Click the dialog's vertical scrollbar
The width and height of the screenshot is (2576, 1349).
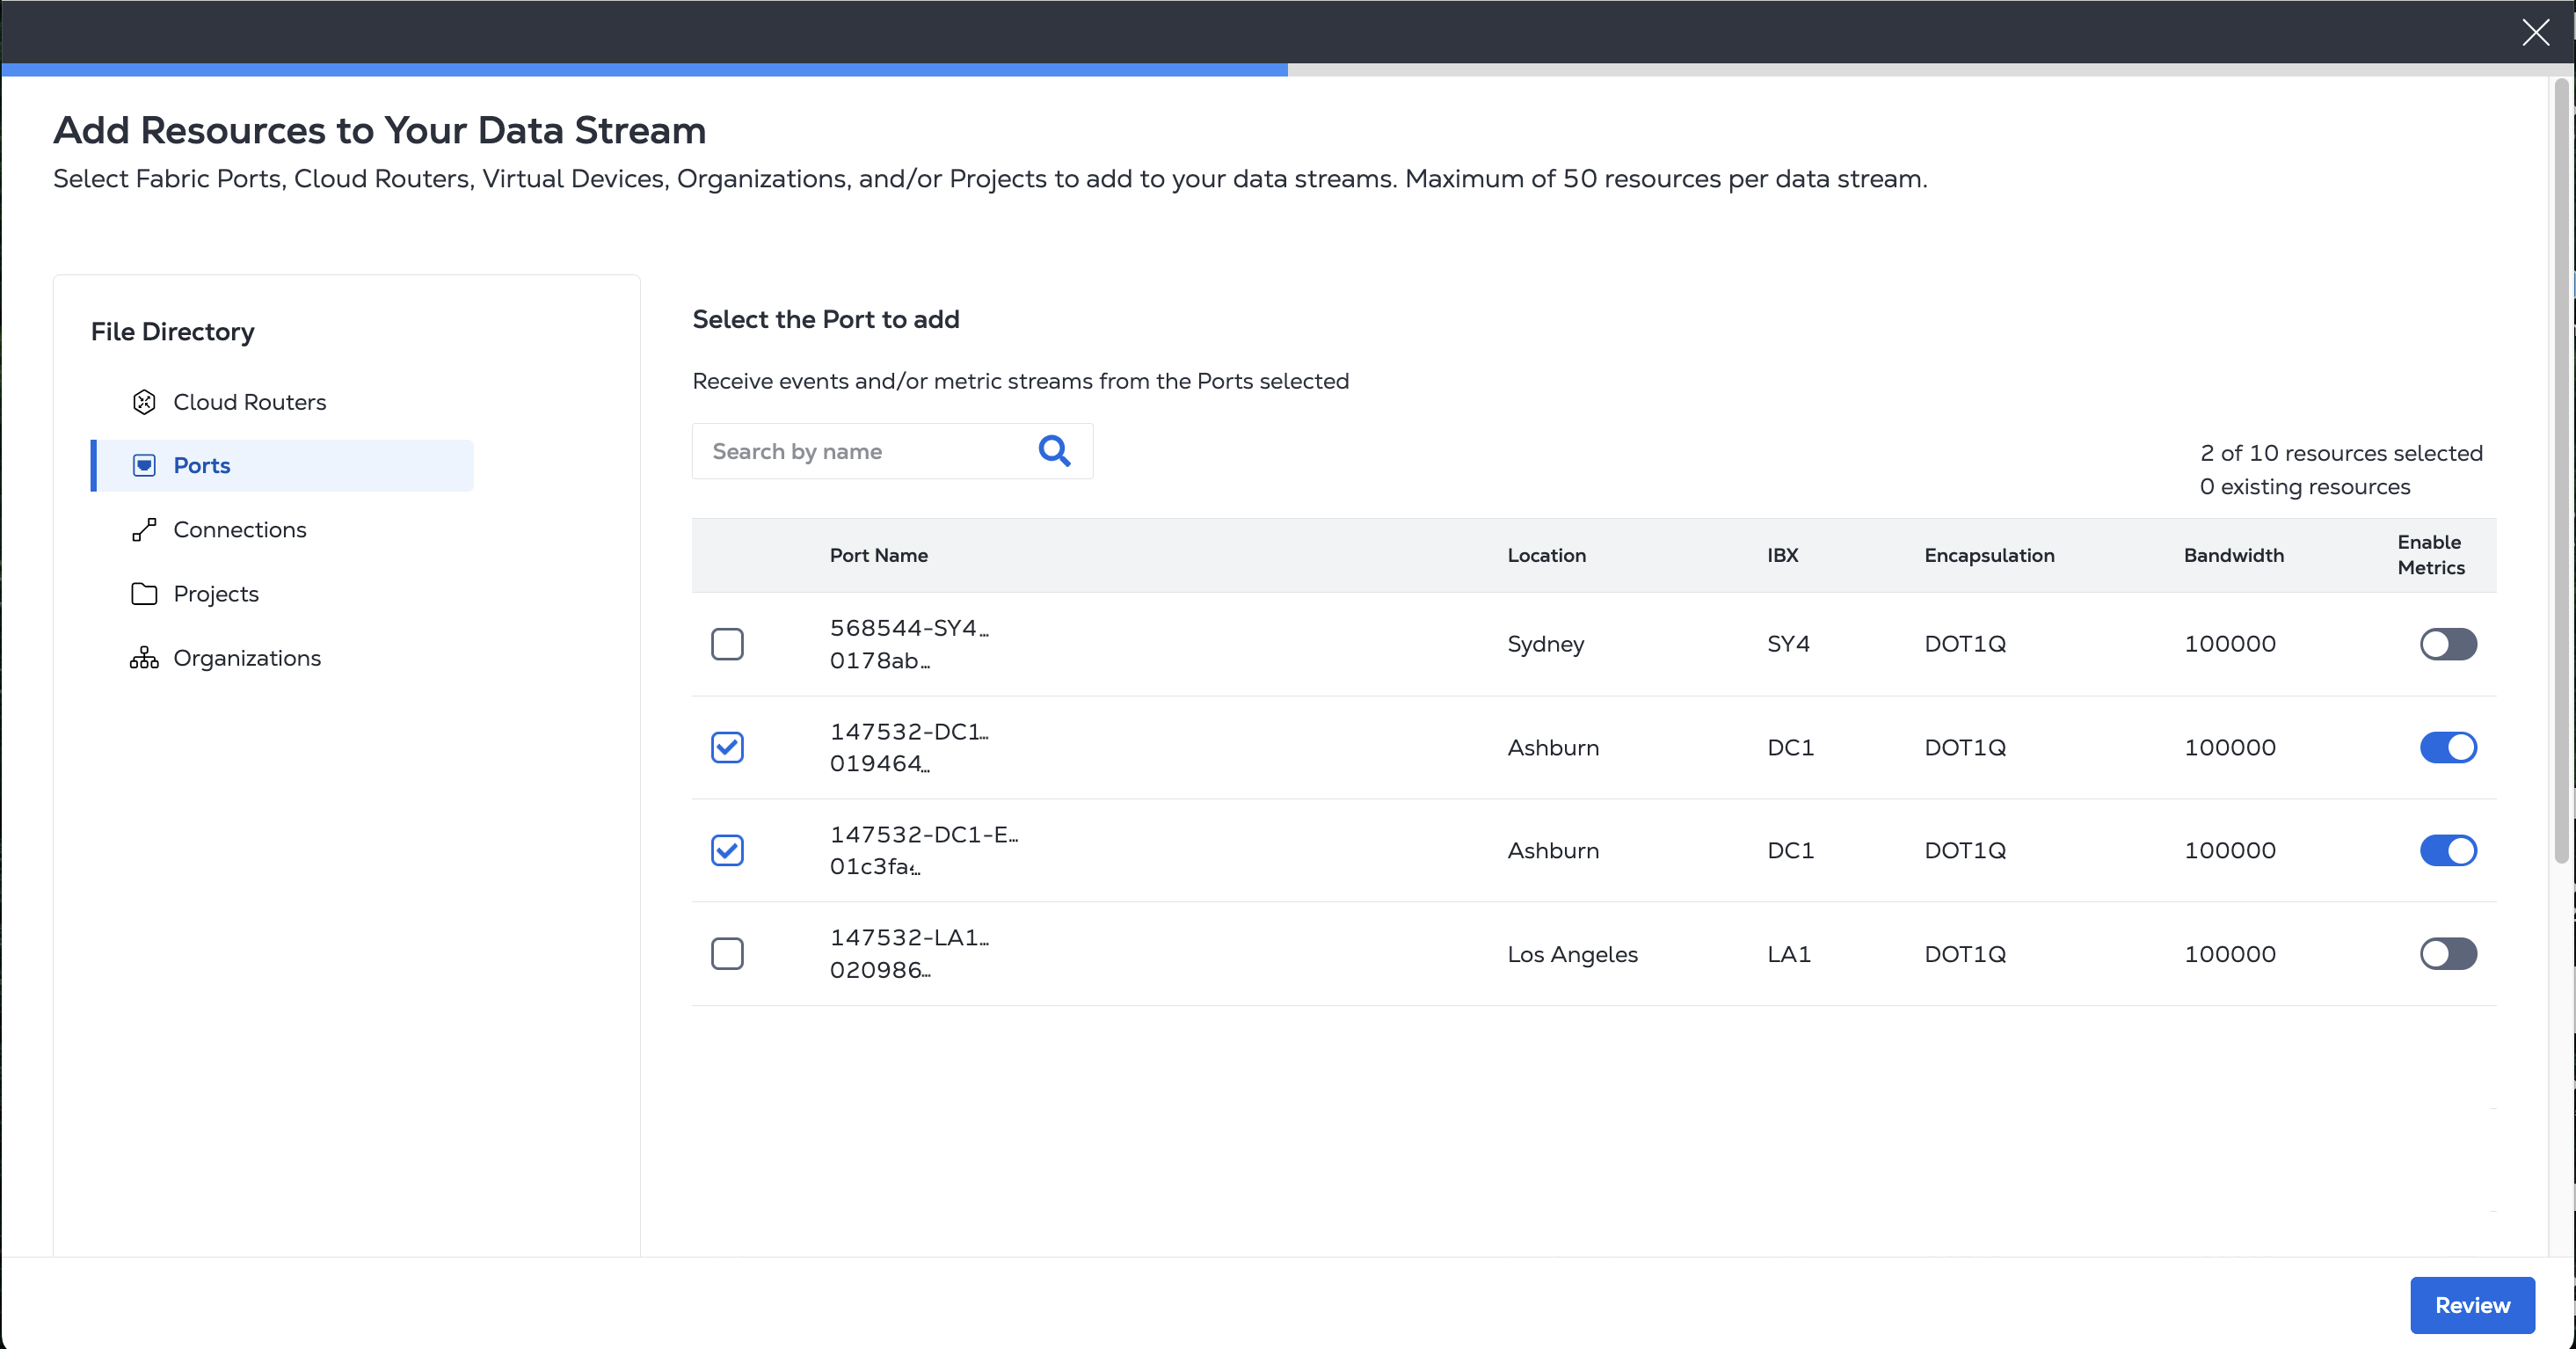click(2561, 470)
